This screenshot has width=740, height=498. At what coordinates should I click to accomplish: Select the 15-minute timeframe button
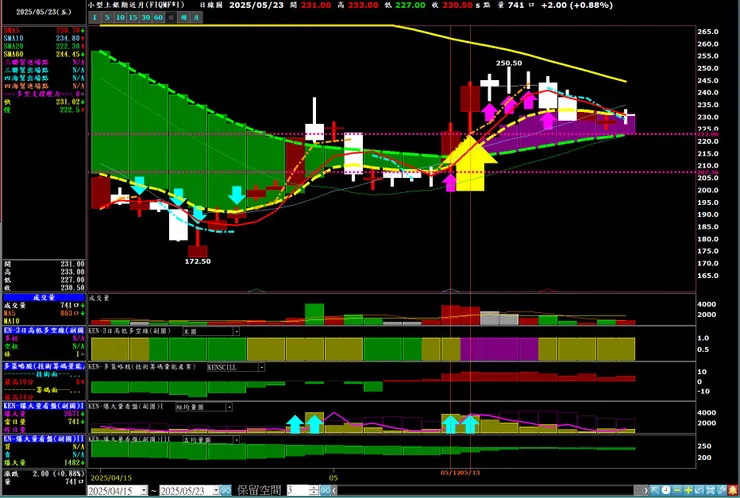click(x=133, y=17)
